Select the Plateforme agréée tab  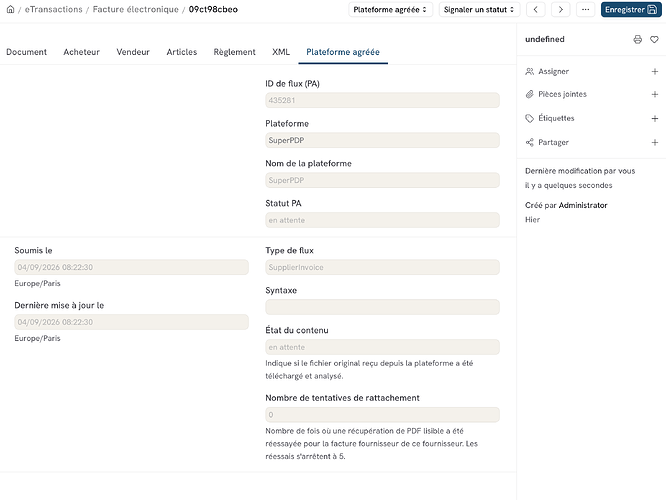coord(343,52)
